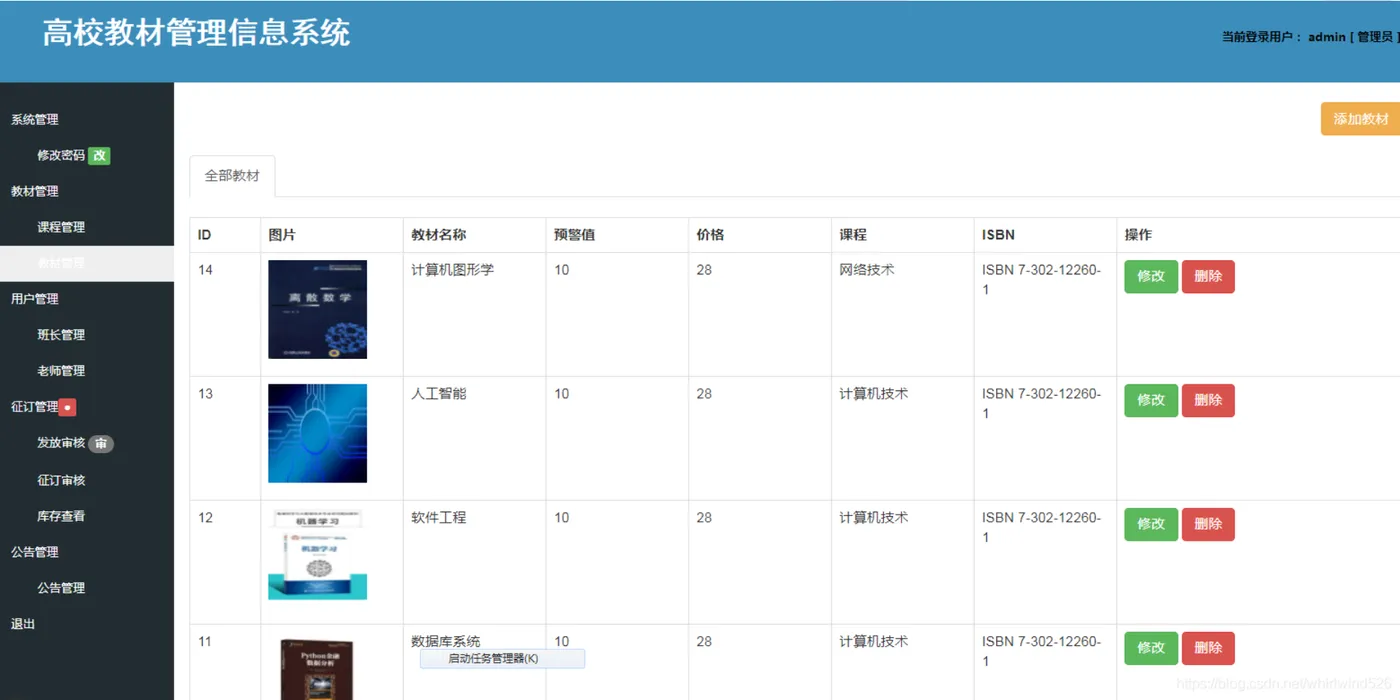Screen dimensions: 1400x700
Task: Click 修改 for 人工智能 row
Action: tap(1151, 401)
